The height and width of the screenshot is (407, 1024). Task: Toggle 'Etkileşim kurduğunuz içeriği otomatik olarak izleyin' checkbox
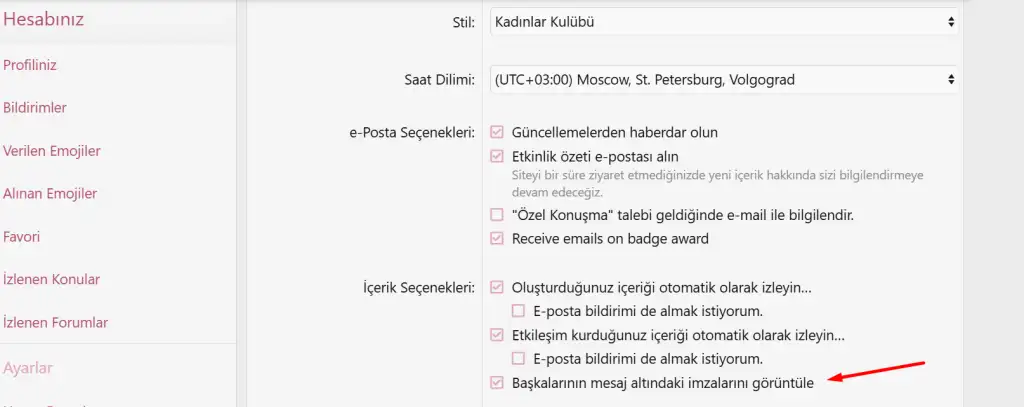[x=497, y=335]
